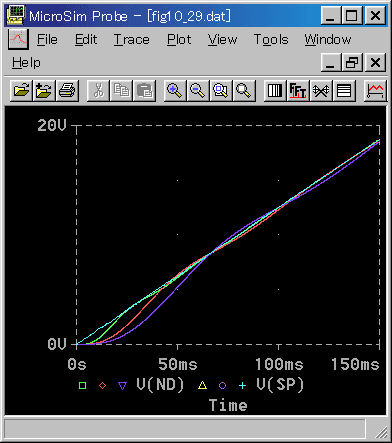
Task: Toggle the FFT (Fourier) button
Action: point(298,90)
